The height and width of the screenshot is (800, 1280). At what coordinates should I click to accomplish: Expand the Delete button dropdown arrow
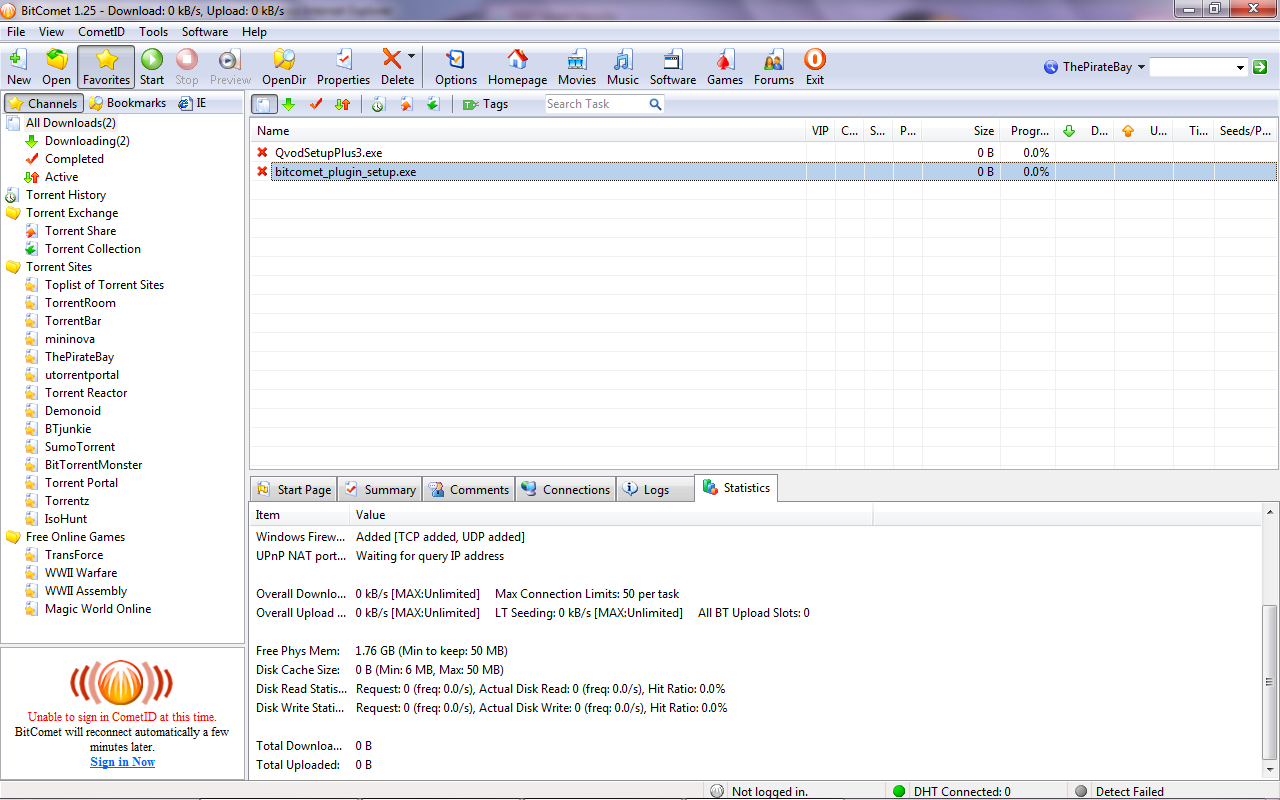coord(412,58)
